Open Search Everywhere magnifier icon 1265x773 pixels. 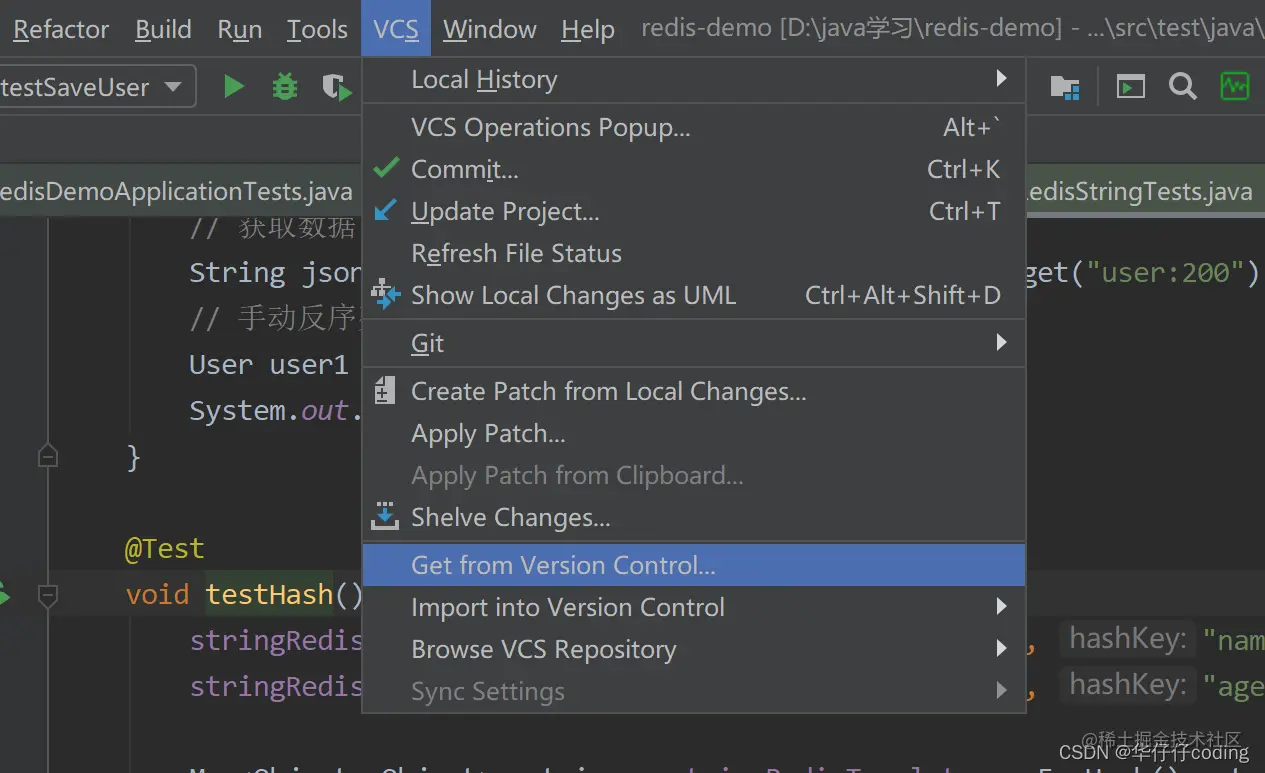click(x=1183, y=87)
